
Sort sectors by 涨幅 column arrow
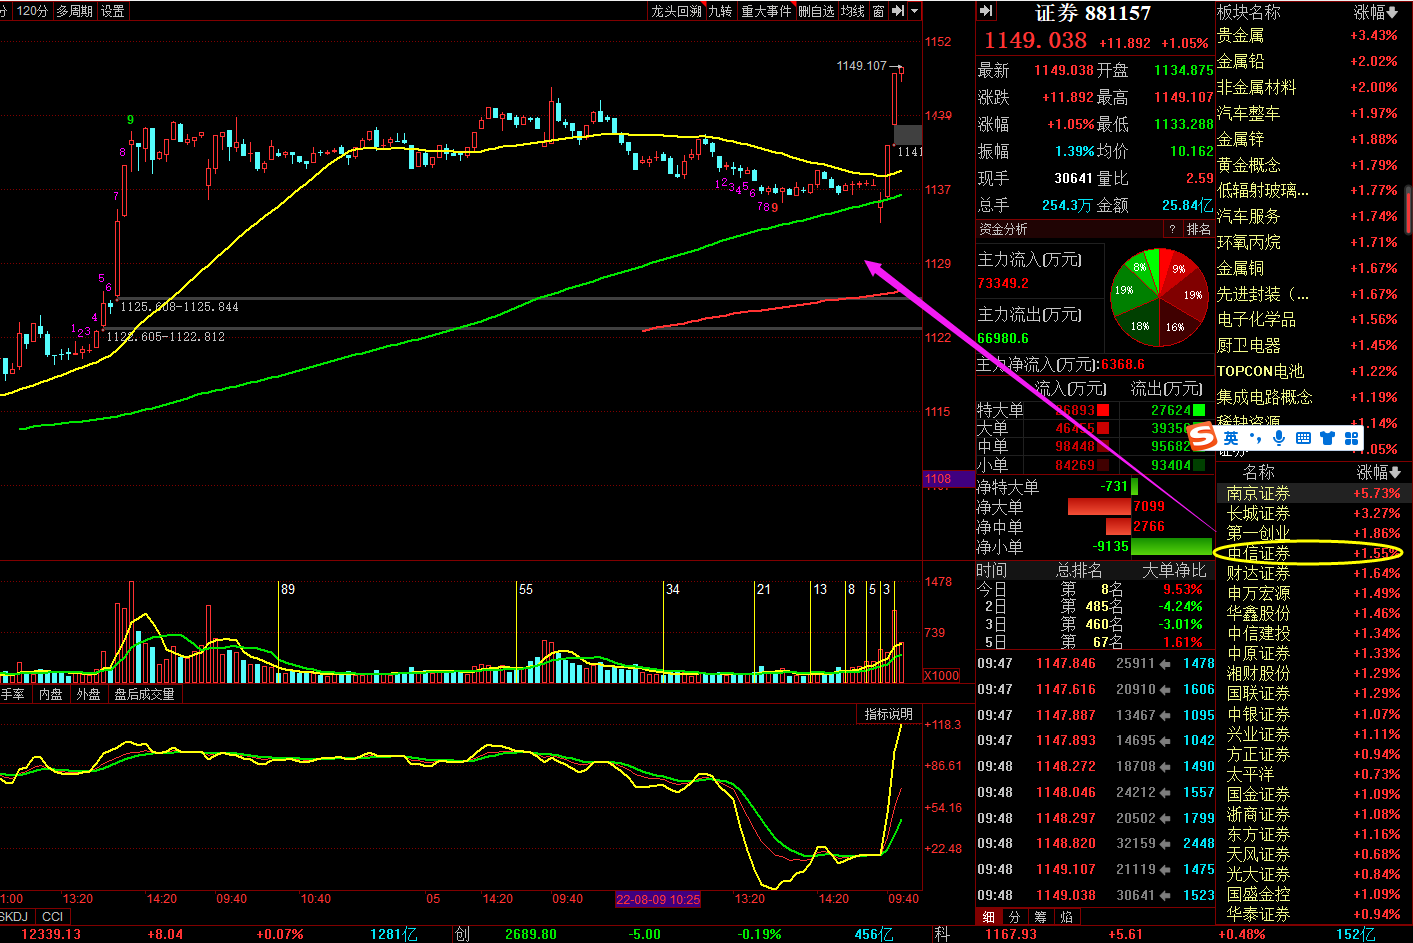click(x=1391, y=12)
